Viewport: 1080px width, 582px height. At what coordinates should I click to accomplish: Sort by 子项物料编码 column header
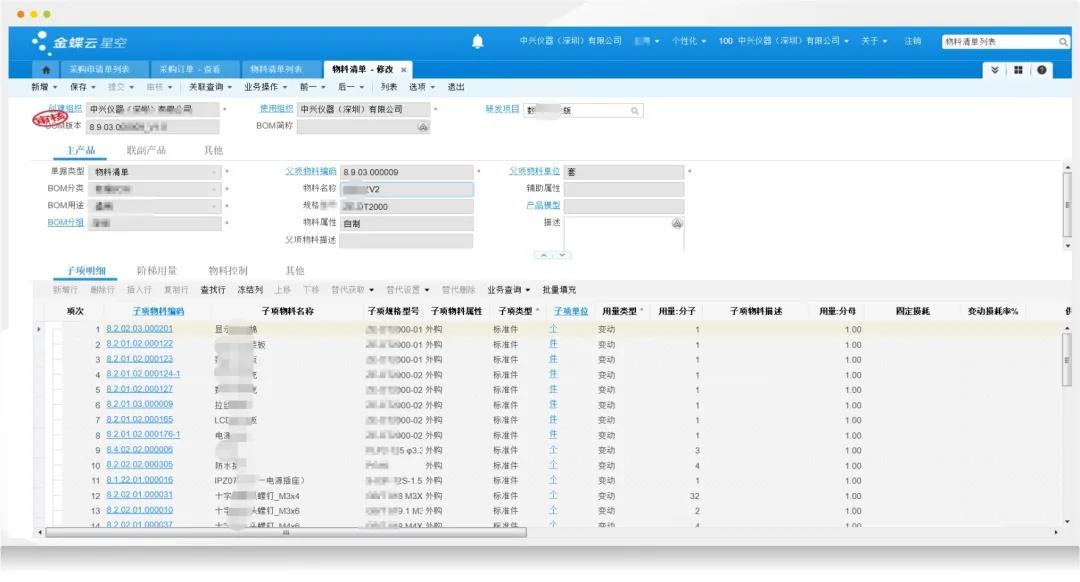(x=158, y=311)
